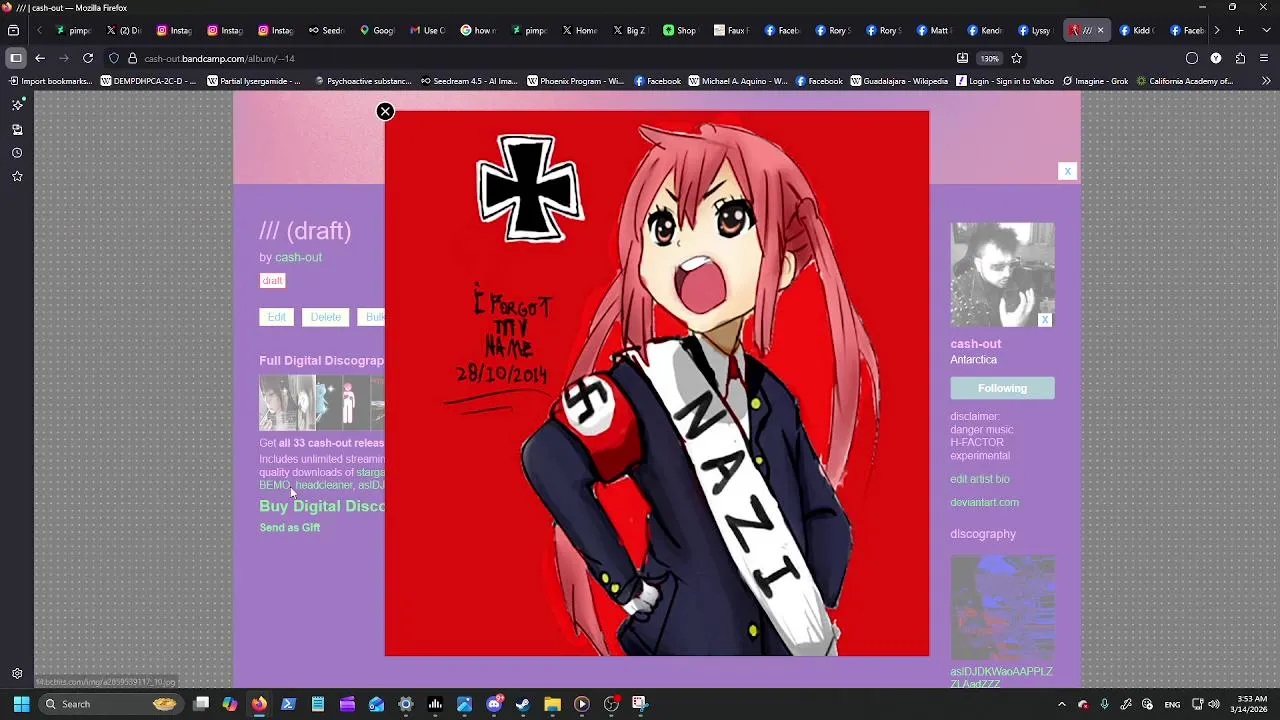Close the active /// tab

[x=1100, y=30]
